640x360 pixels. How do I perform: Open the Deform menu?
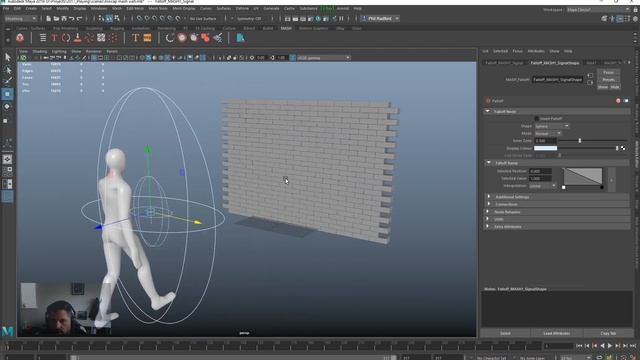[242, 8]
